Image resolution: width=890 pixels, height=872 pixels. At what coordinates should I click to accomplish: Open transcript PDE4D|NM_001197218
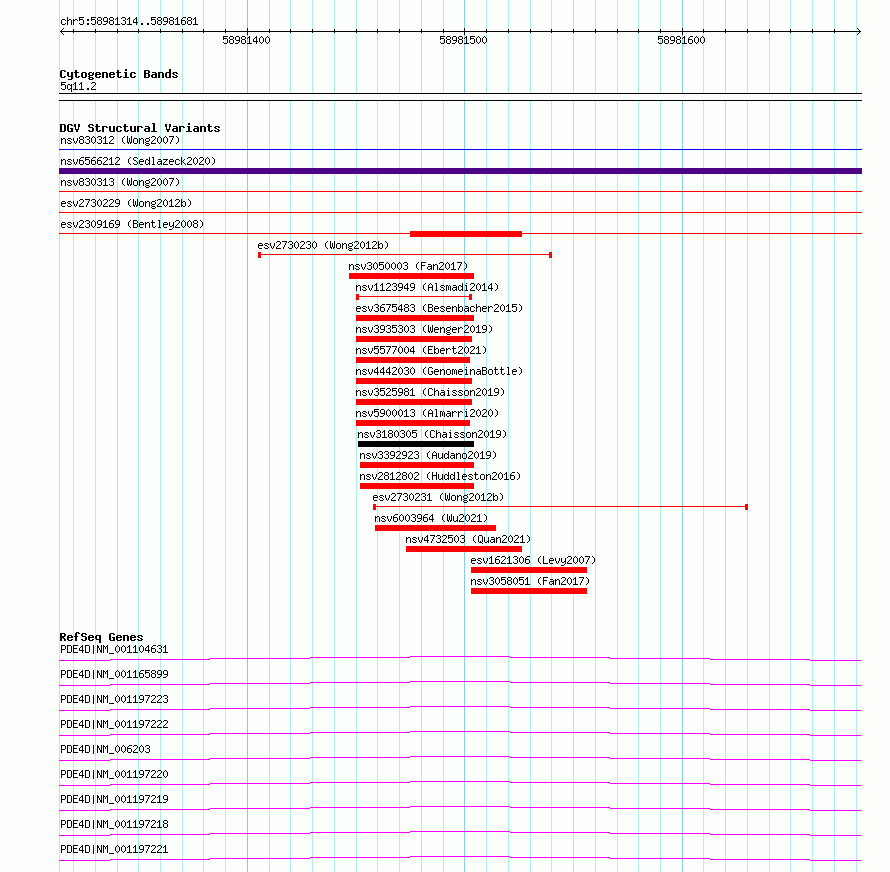tap(114, 824)
